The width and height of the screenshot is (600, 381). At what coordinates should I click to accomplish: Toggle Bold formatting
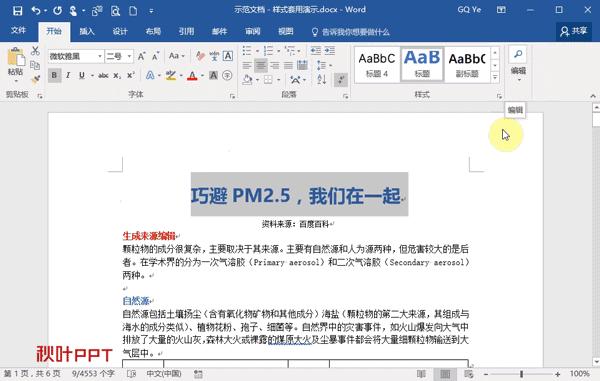click(54, 75)
